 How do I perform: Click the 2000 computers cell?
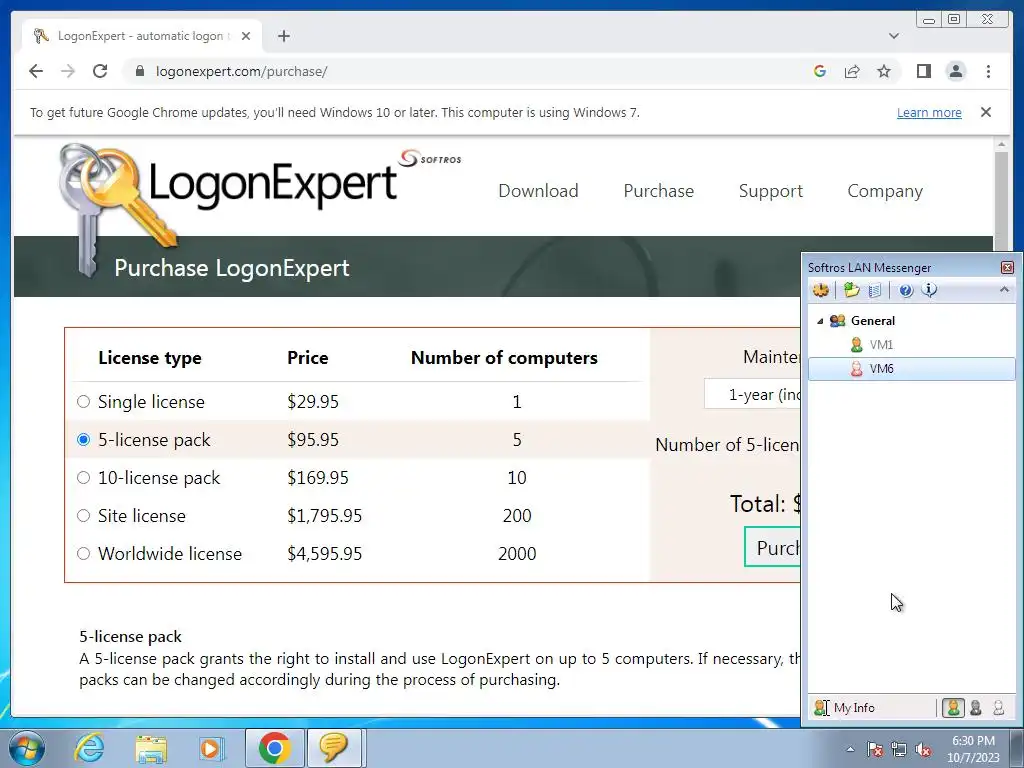point(517,553)
